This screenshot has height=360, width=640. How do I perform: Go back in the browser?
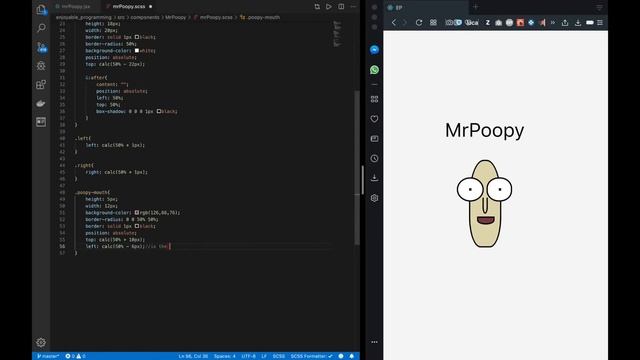click(394, 23)
